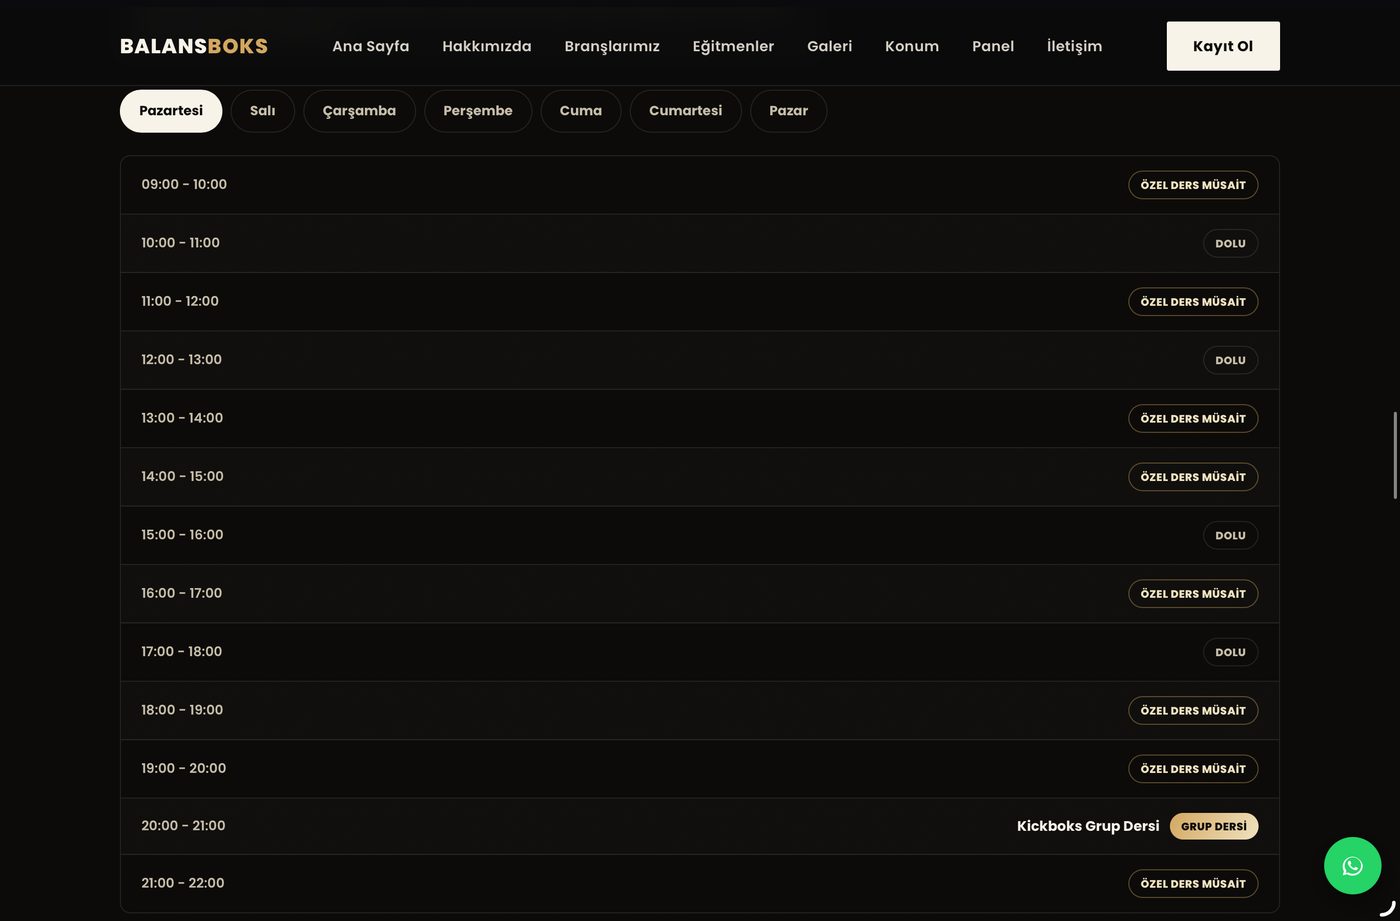The image size is (1400, 921).
Task: Click the Kickboks Grup Dersi label
Action: click(1088, 826)
